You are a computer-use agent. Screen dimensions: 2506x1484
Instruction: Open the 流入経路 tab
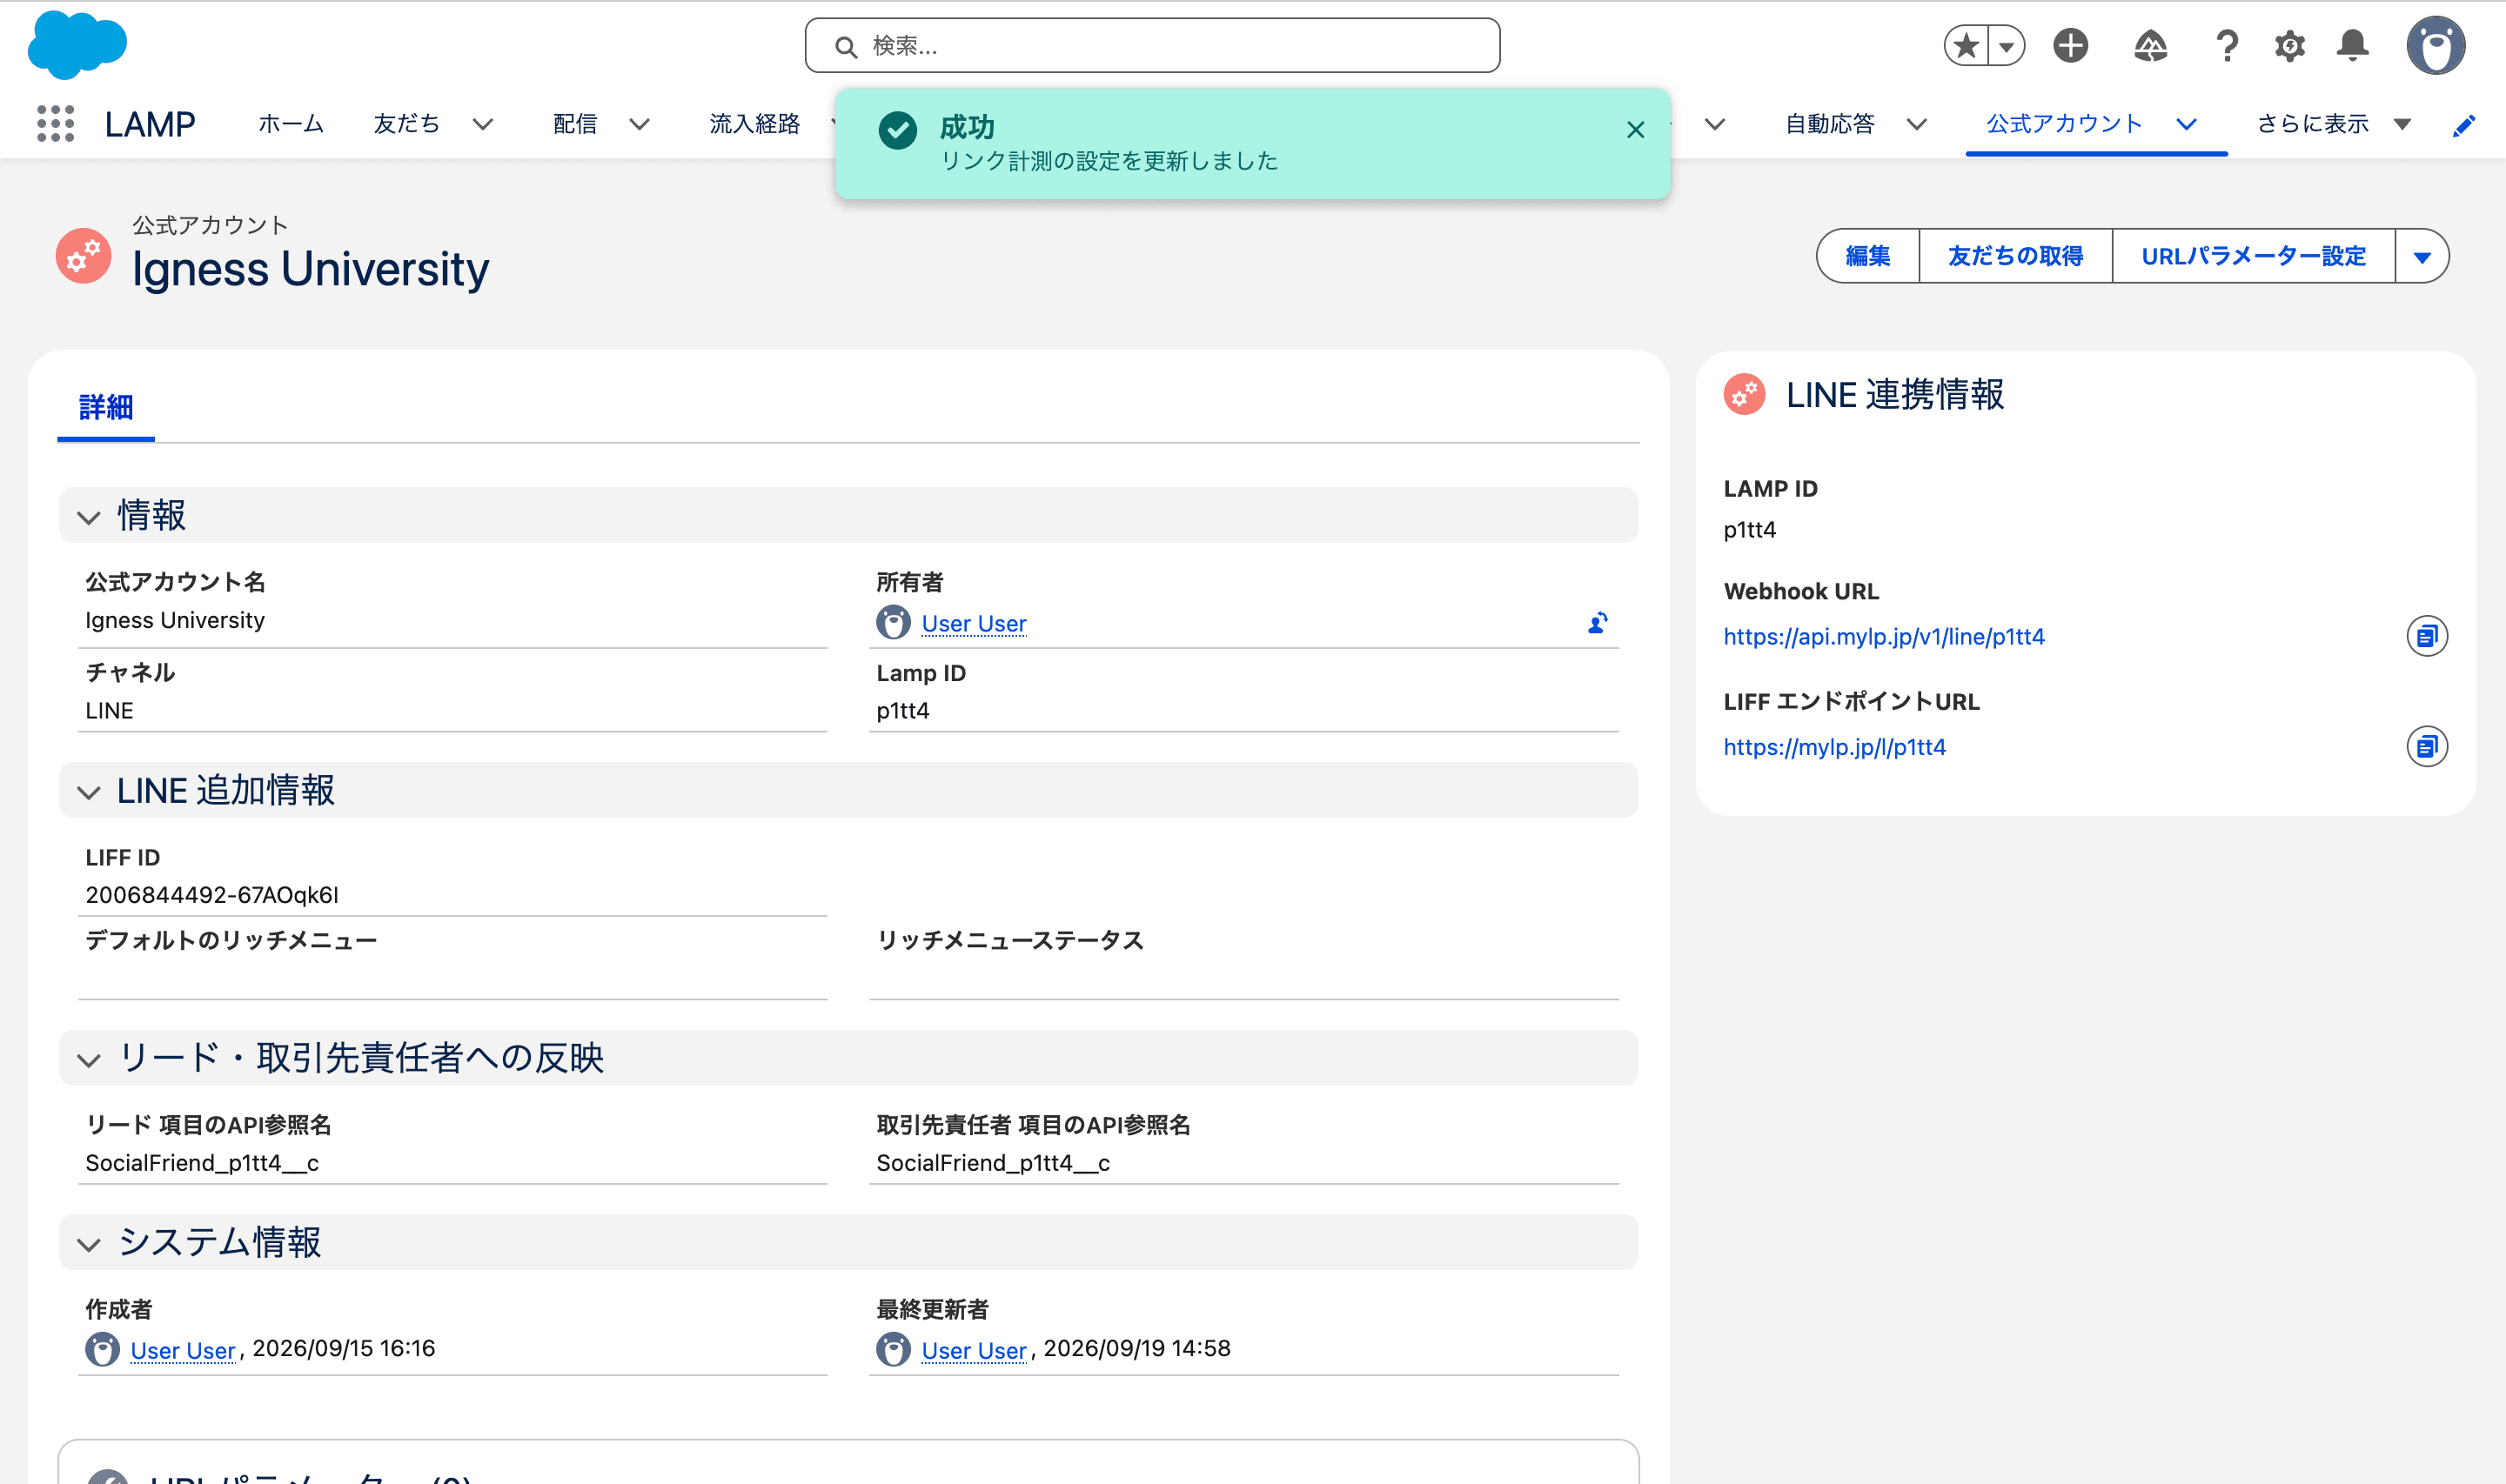(x=755, y=124)
